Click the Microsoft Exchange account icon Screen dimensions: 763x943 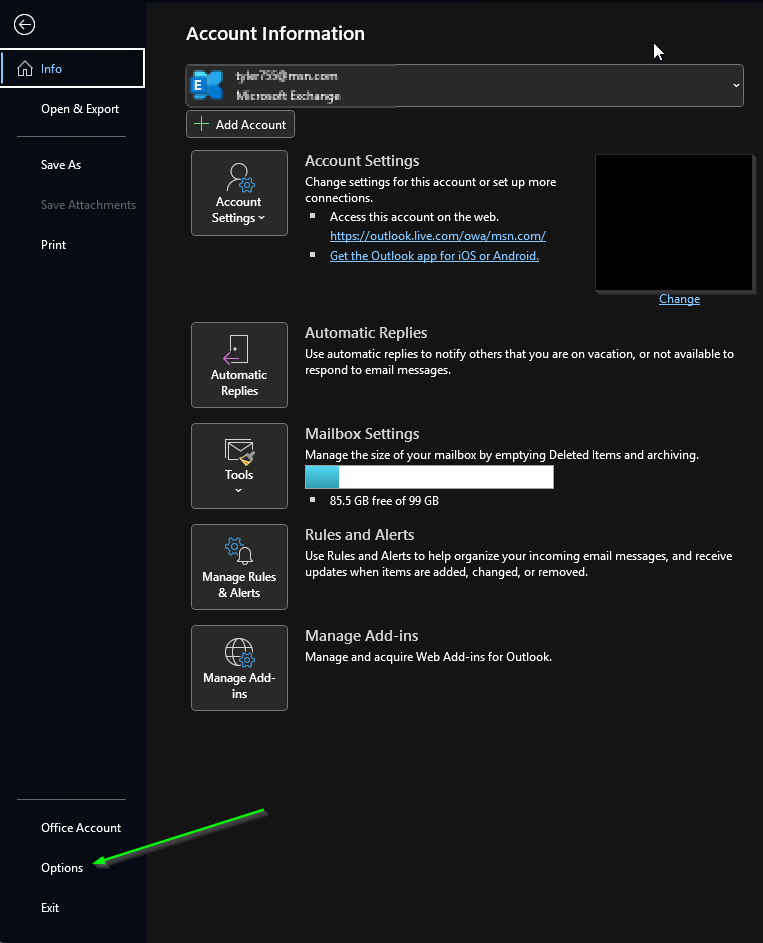coord(208,86)
